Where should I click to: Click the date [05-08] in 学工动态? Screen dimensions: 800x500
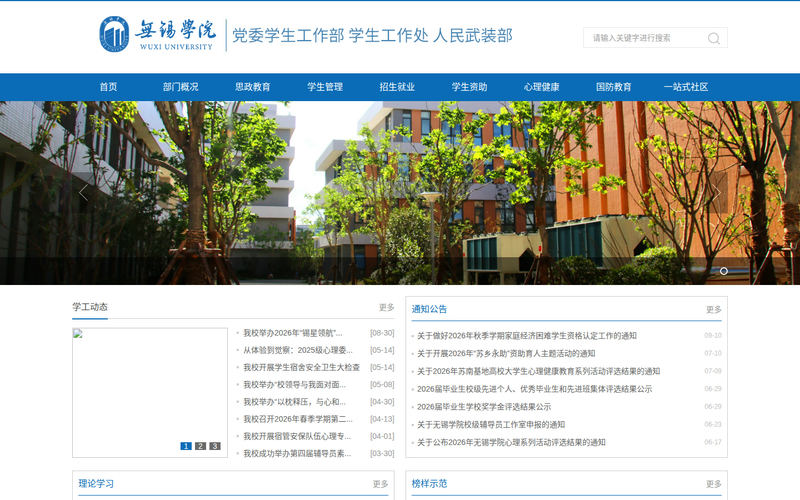pyautogui.click(x=382, y=385)
